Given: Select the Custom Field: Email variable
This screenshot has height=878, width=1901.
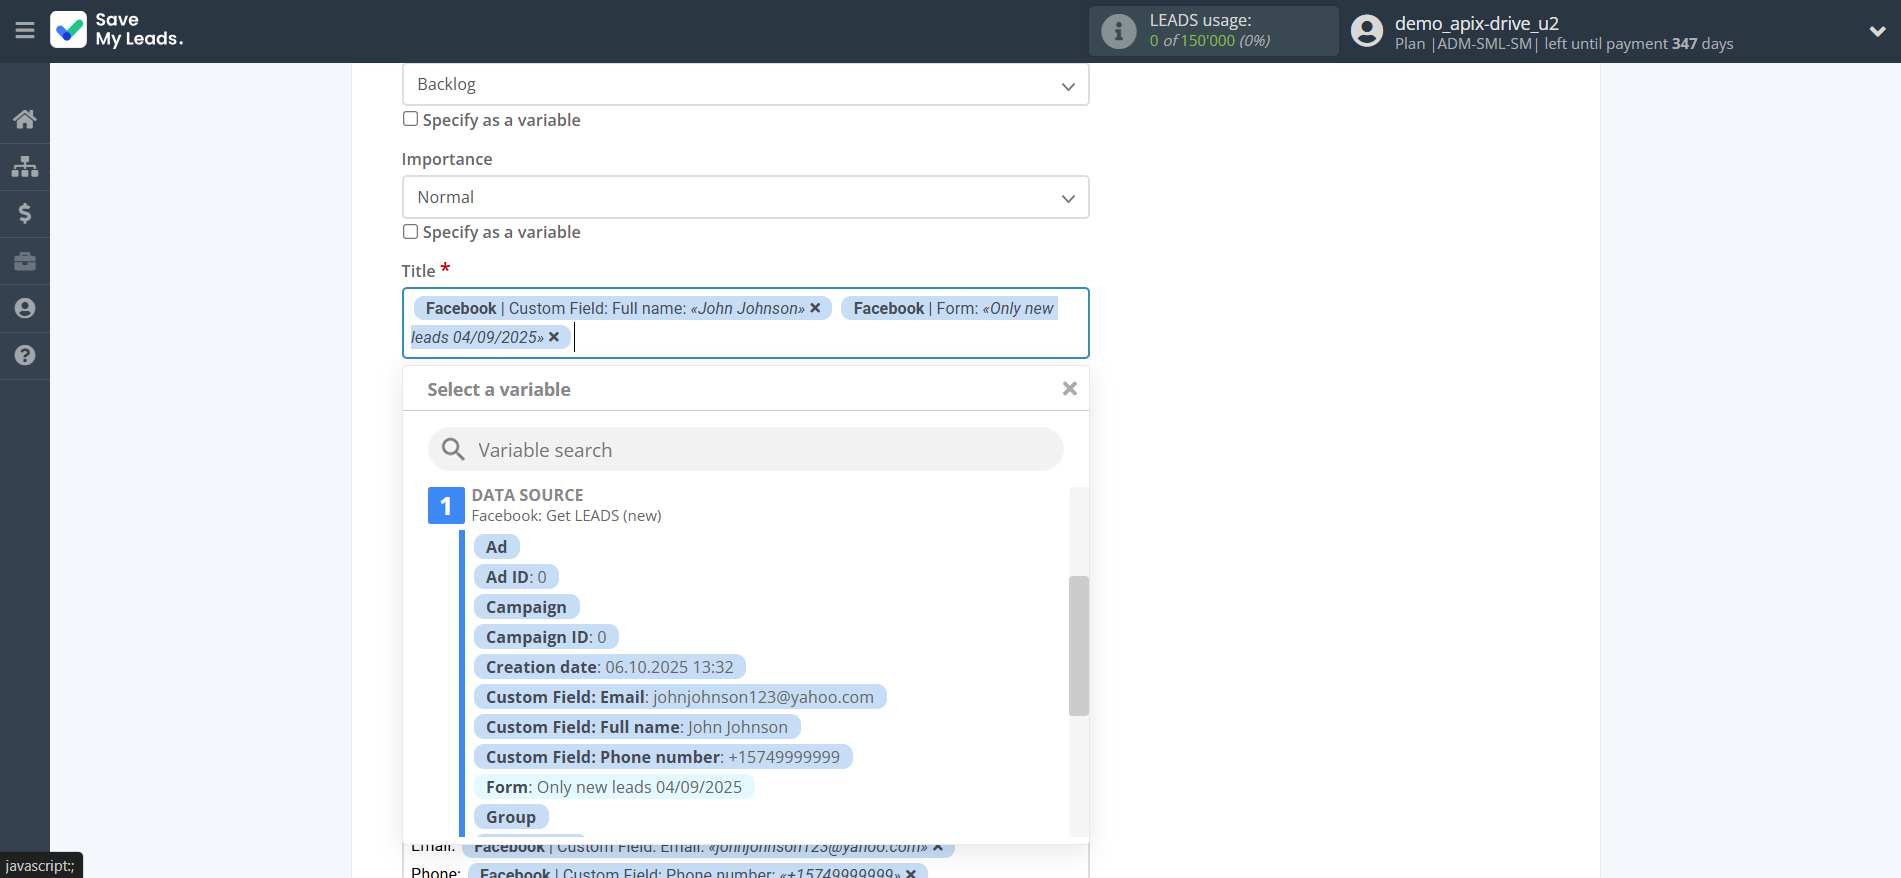Looking at the screenshot, I should [679, 697].
